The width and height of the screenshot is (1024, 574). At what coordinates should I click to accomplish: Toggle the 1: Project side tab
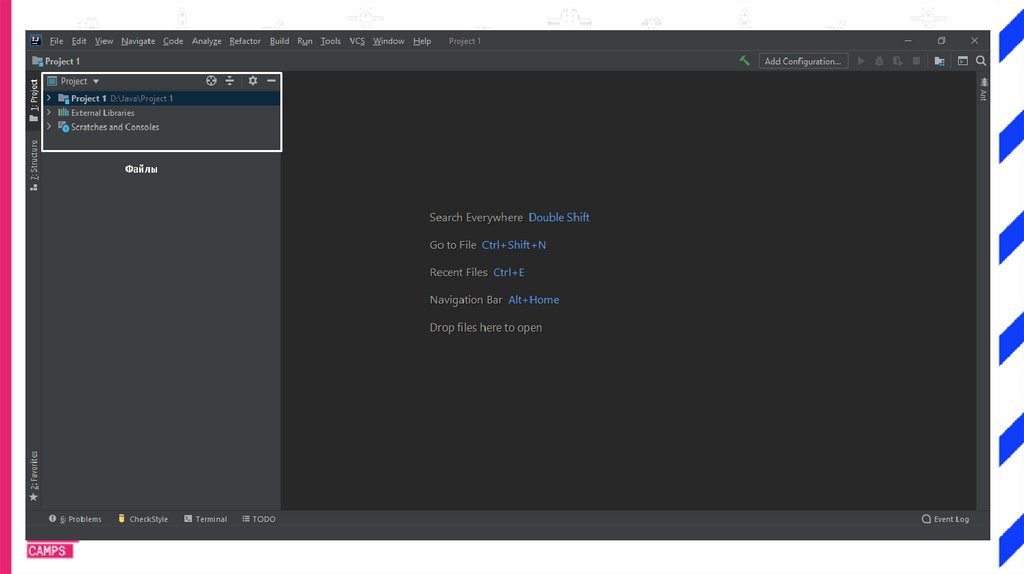pyautogui.click(x=33, y=99)
